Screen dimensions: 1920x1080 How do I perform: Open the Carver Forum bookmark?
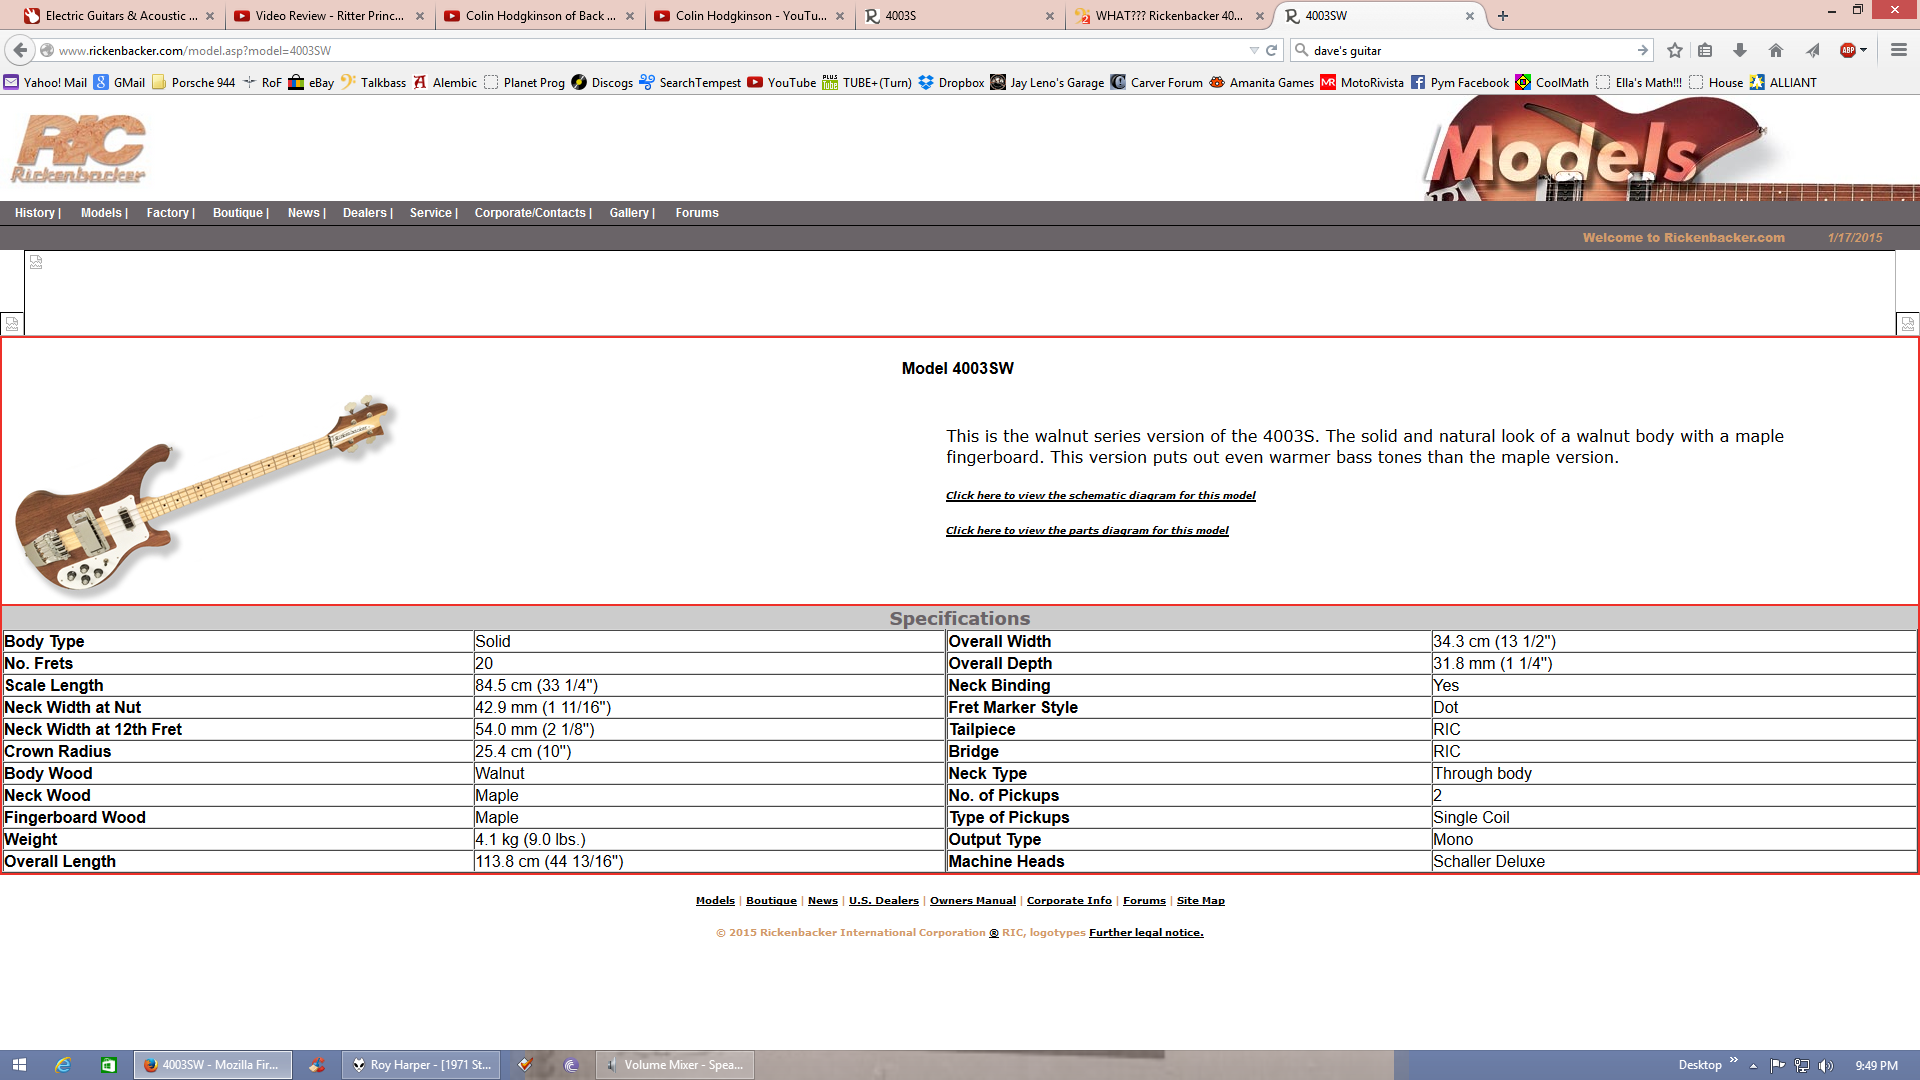pyautogui.click(x=1157, y=83)
